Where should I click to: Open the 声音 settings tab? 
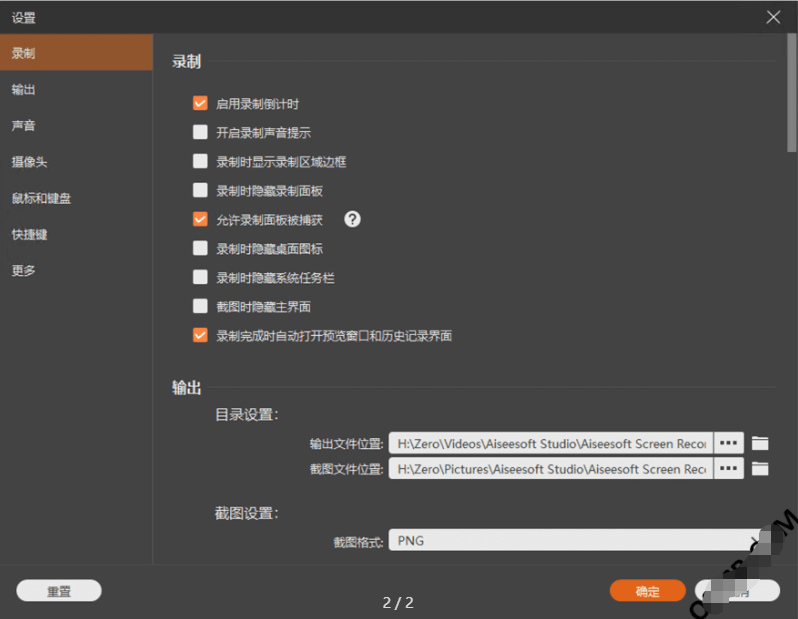click(x=24, y=126)
